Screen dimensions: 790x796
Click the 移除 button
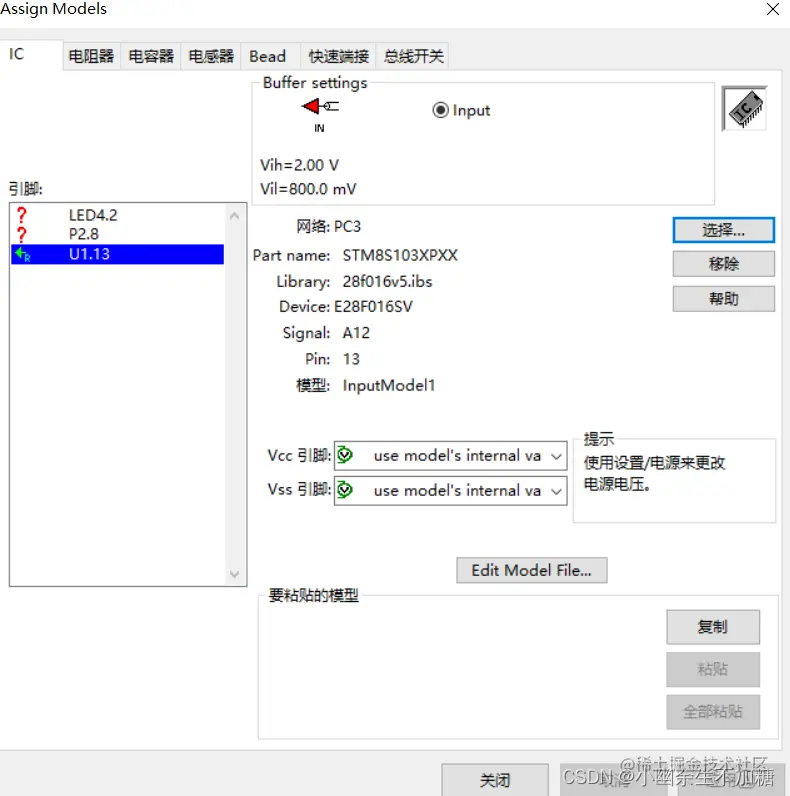[x=723, y=264]
